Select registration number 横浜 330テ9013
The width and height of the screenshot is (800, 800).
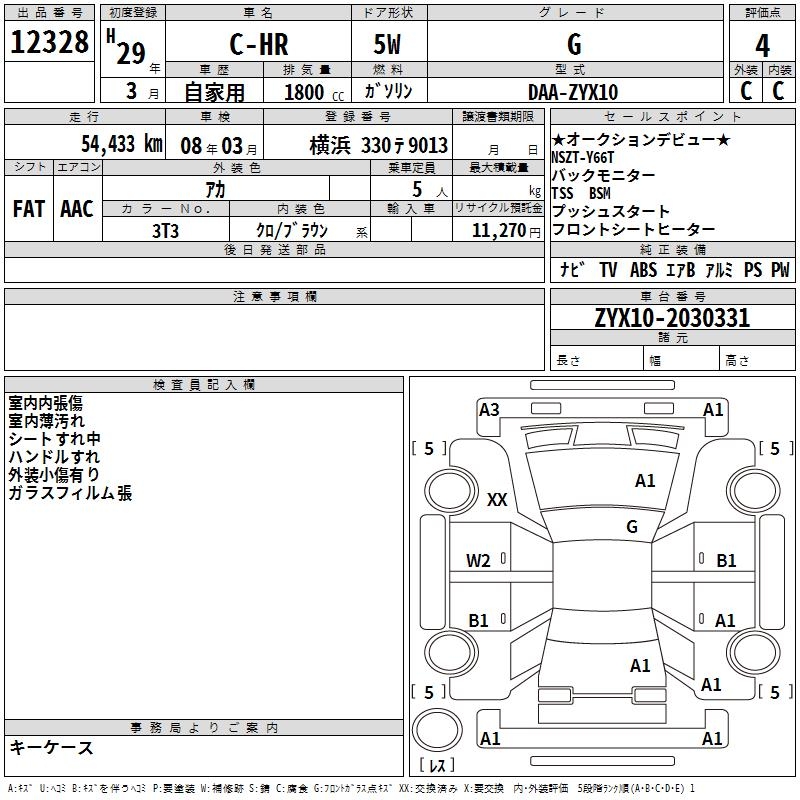(379, 145)
